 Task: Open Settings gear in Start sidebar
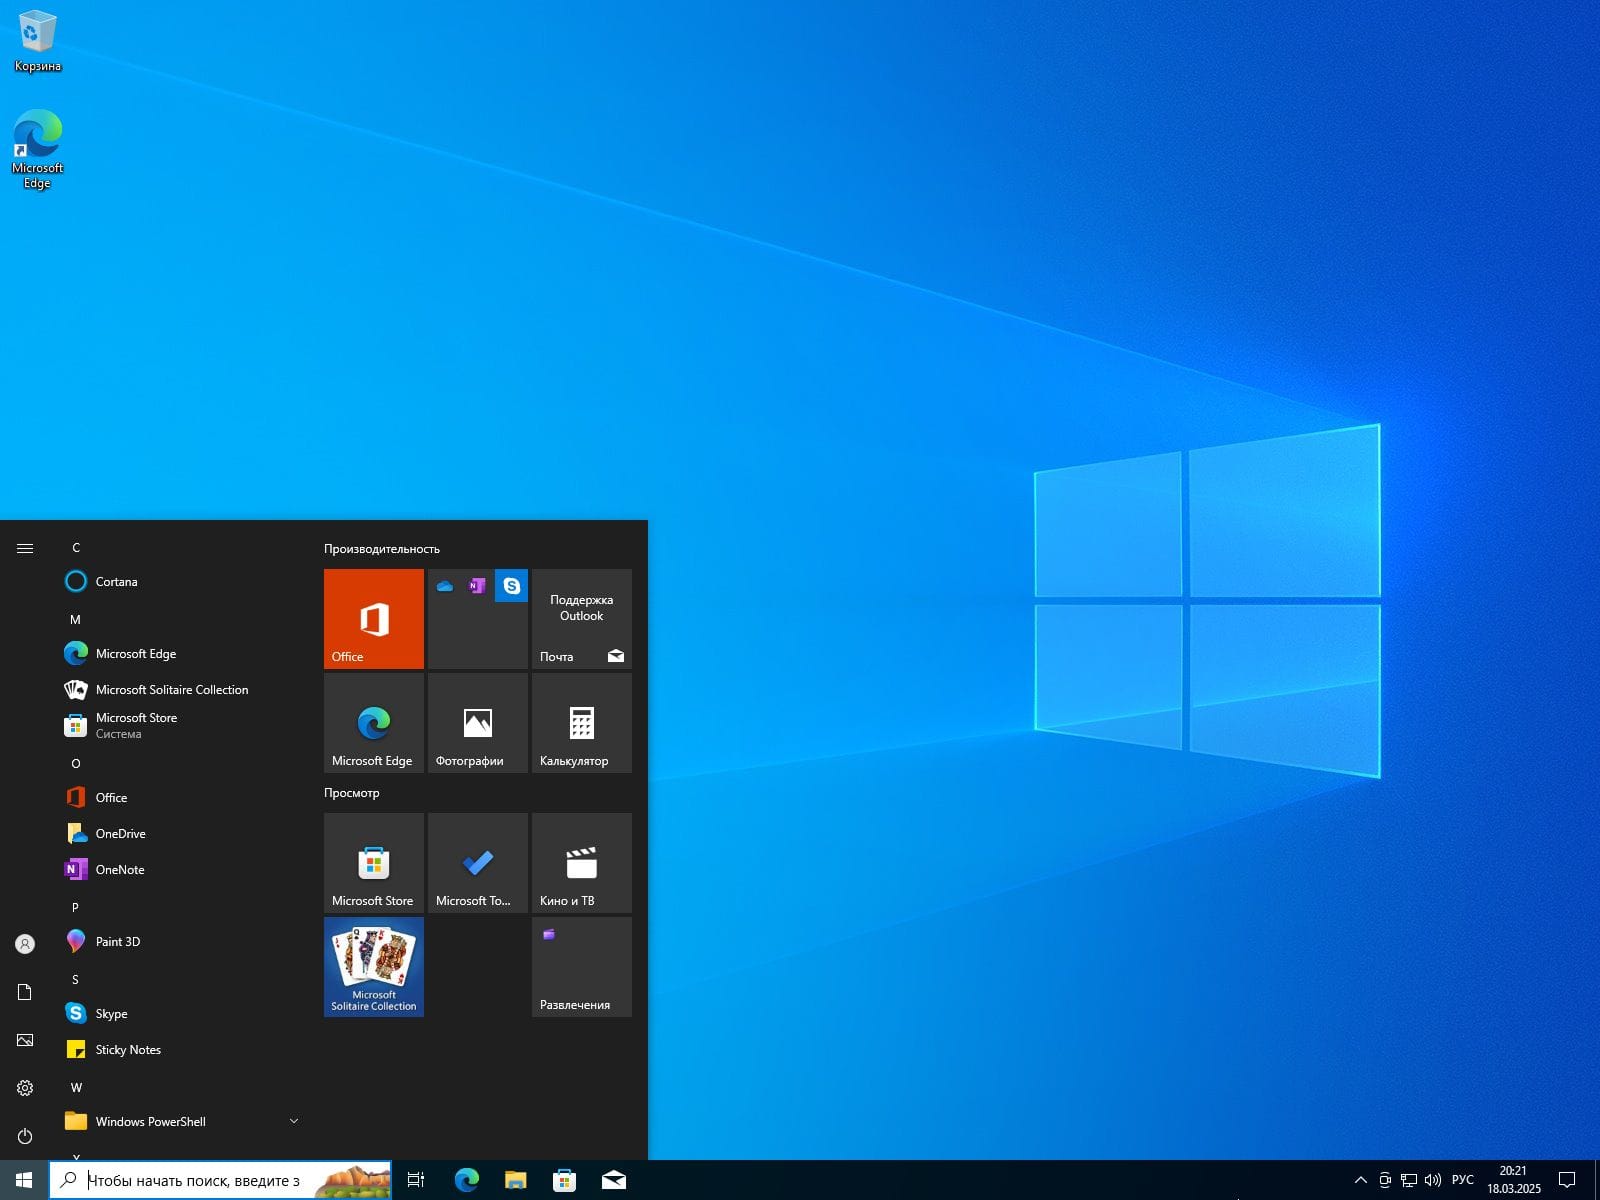25,1088
